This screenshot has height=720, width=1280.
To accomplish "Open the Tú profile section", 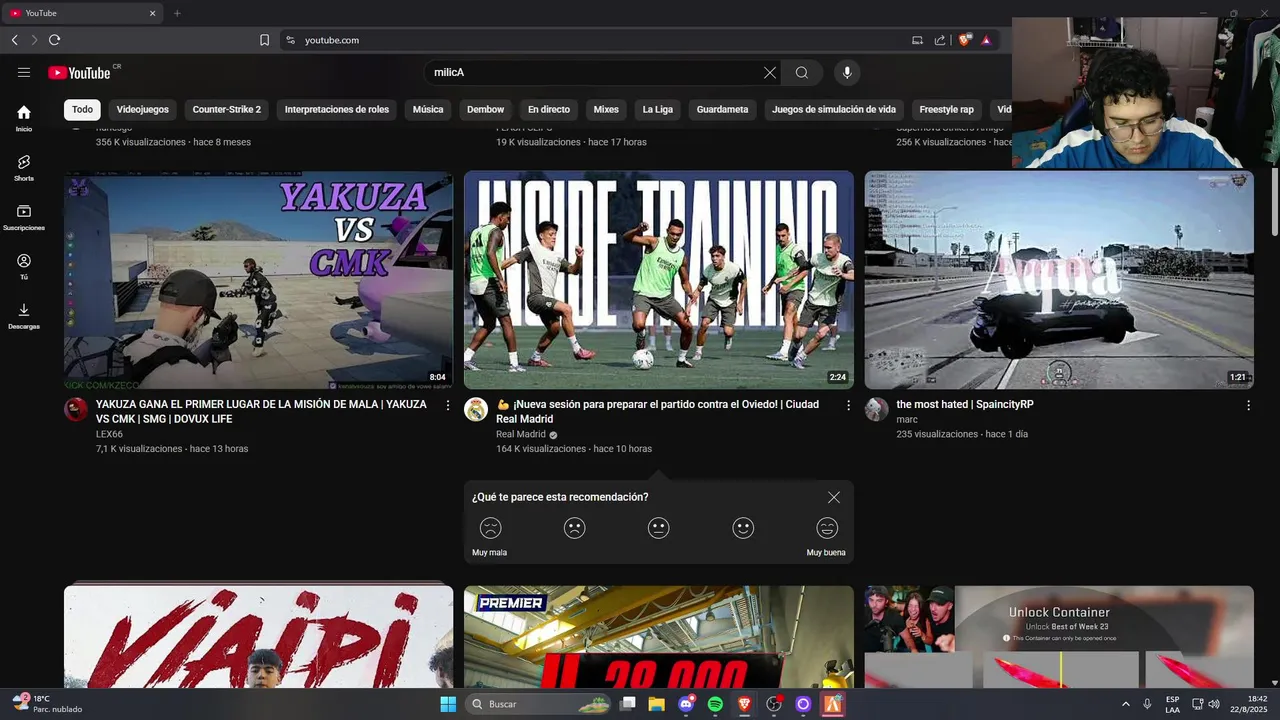I will tap(24, 266).
